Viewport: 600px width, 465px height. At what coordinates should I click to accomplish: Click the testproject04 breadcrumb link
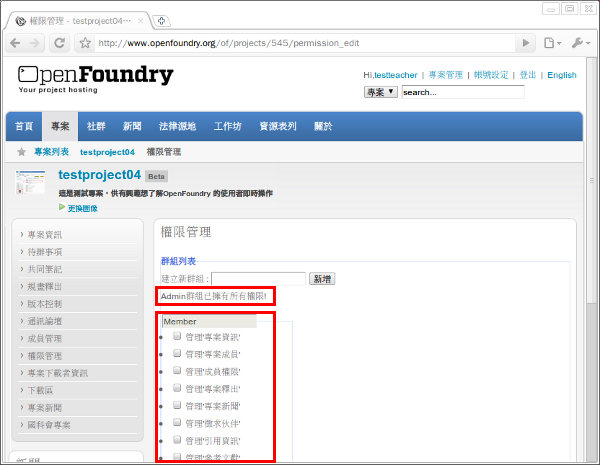click(107, 152)
